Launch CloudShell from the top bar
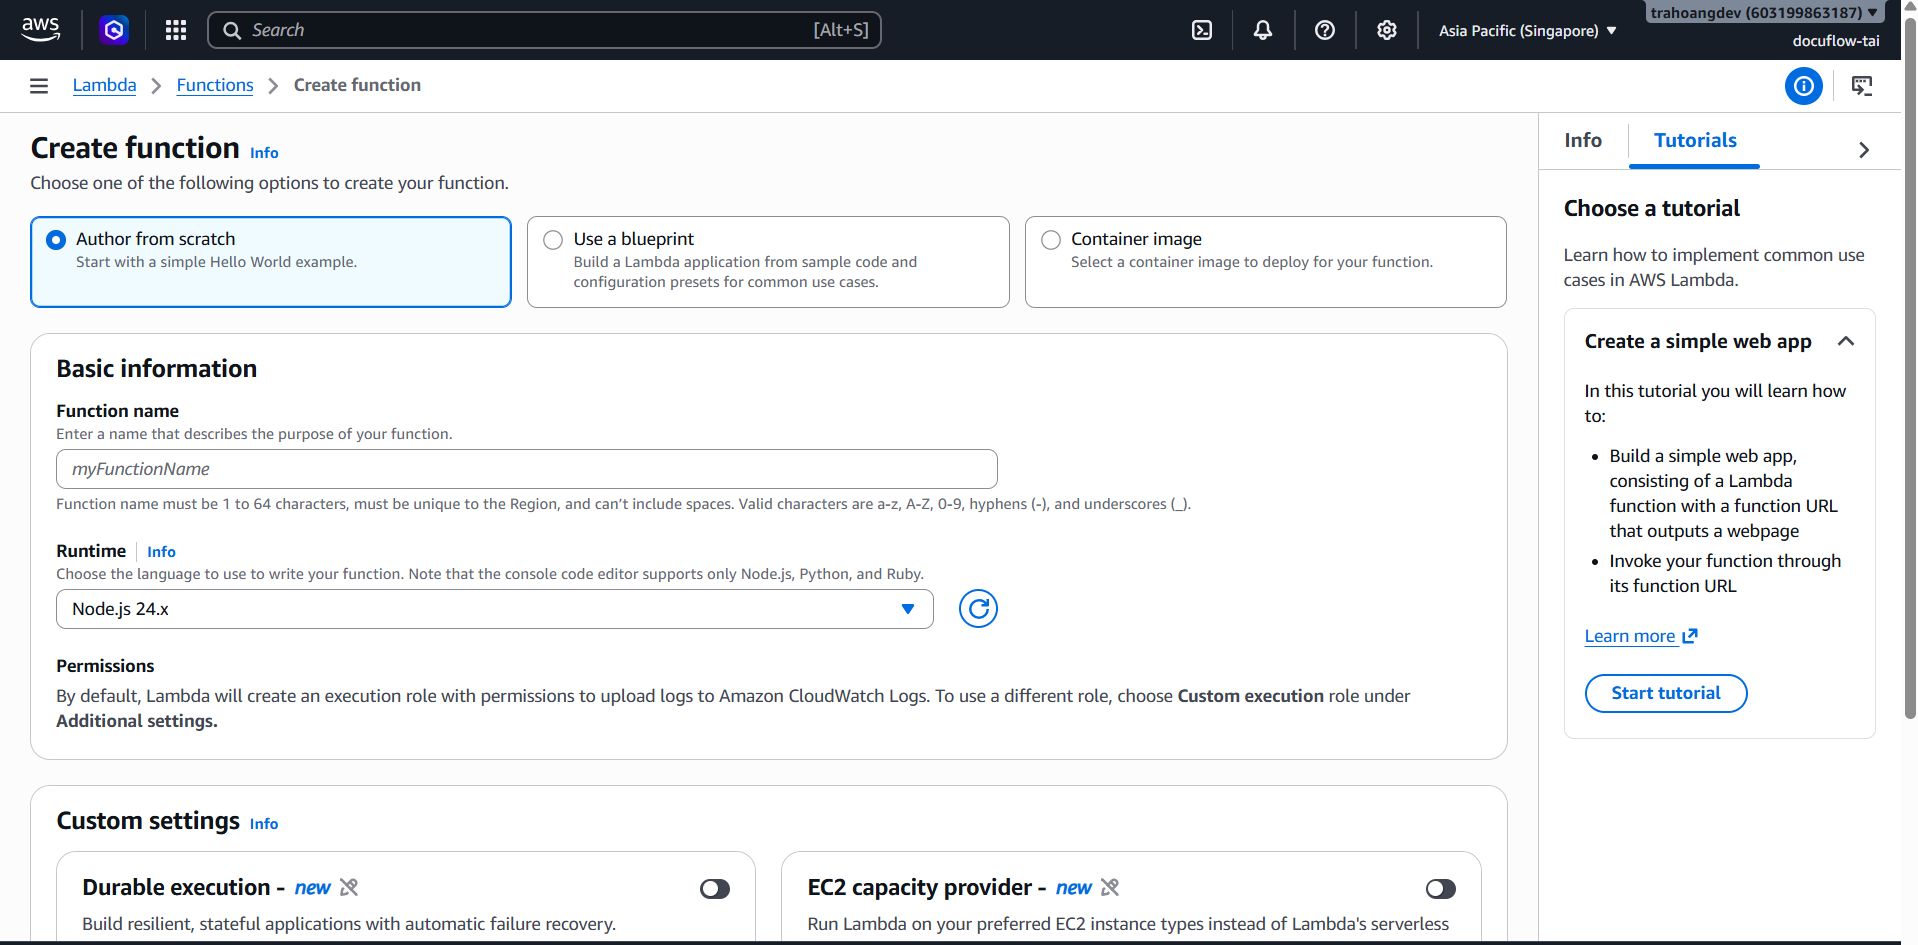The height and width of the screenshot is (945, 1918). coord(1202,30)
